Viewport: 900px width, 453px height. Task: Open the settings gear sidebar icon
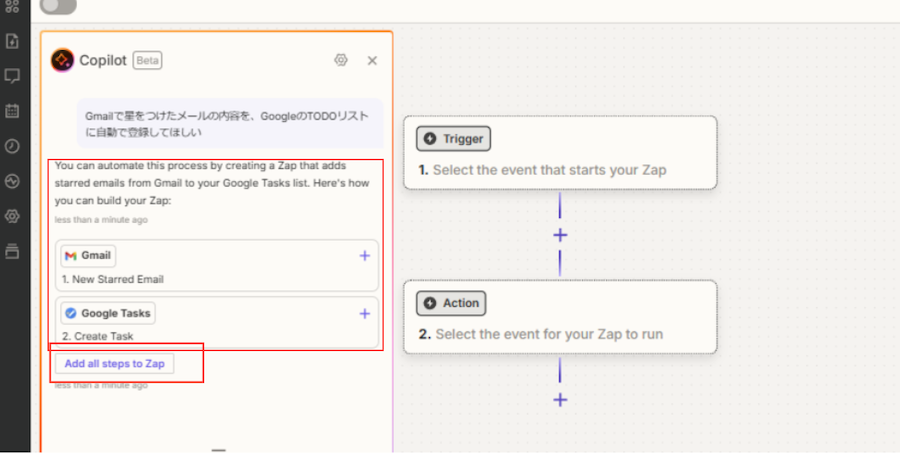click(x=12, y=216)
